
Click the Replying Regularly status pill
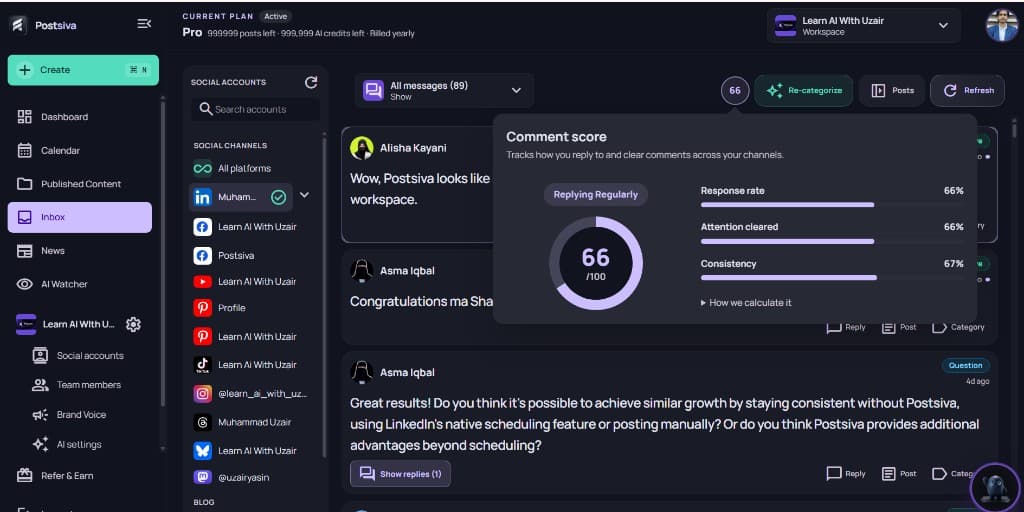[596, 195]
